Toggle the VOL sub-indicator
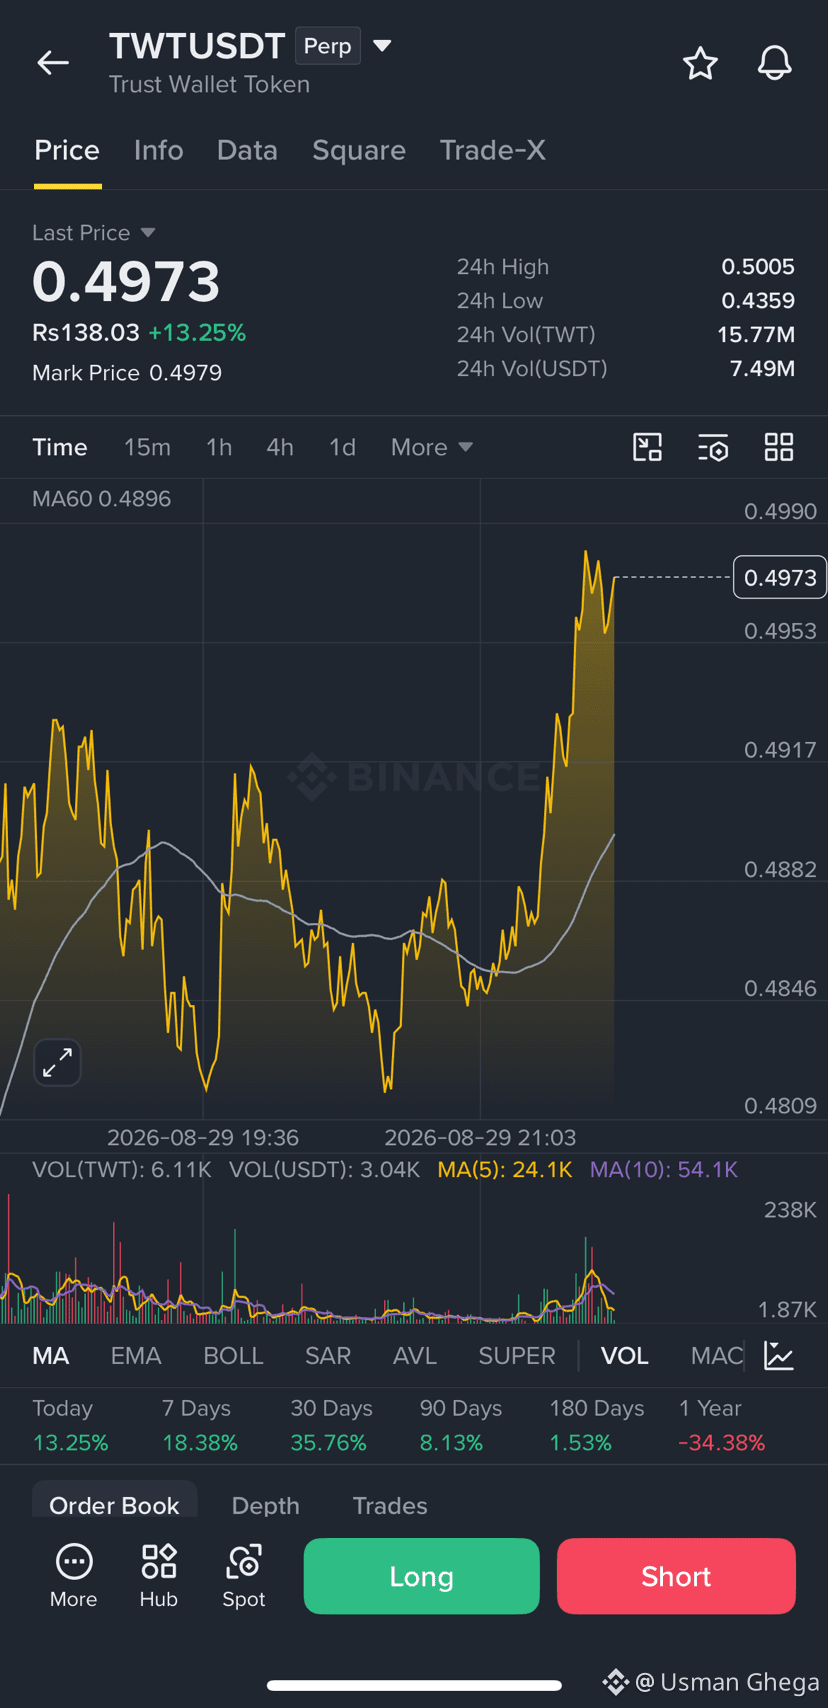828x1708 pixels. 625,1356
